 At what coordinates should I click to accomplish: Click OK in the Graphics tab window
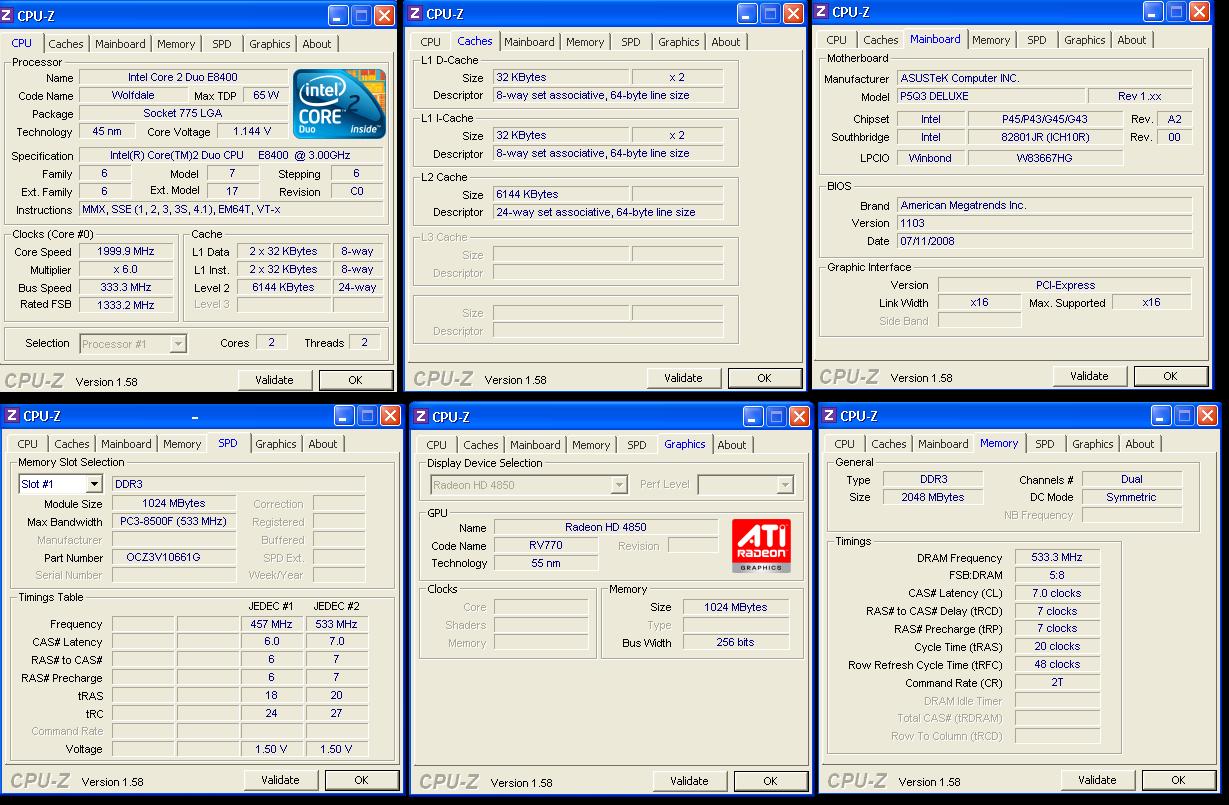tap(770, 781)
